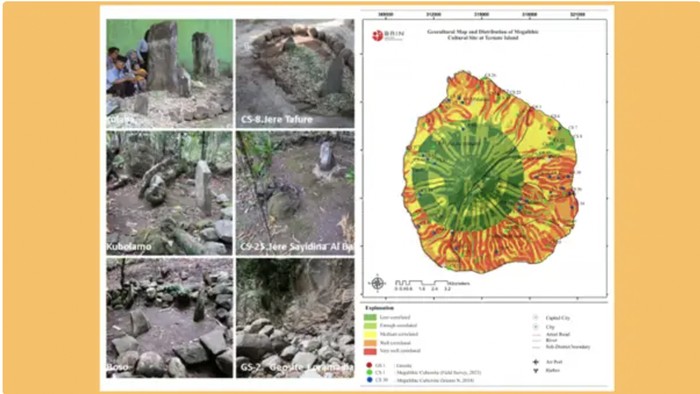
Task: Open the CS-8 Jere Tafure photo
Action: (295, 73)
